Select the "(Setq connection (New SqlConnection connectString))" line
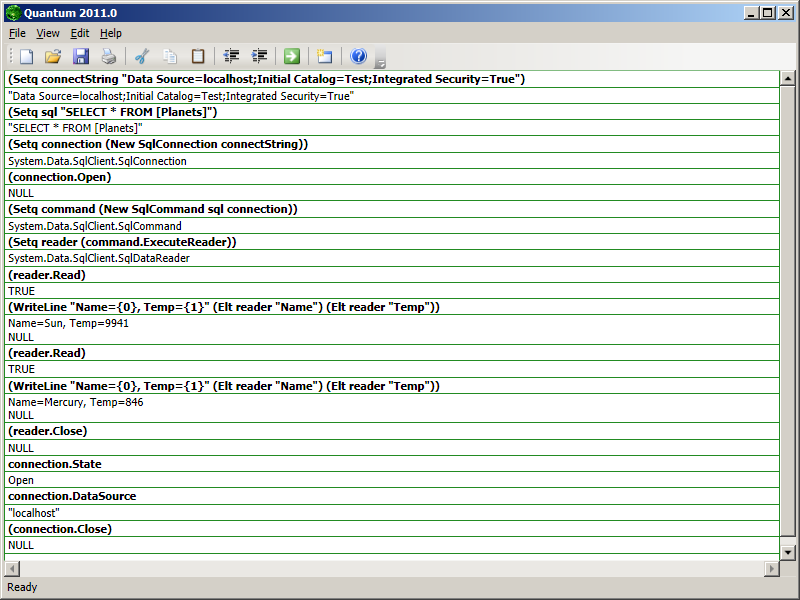The image size is (800, 600). tap(392, 144)
